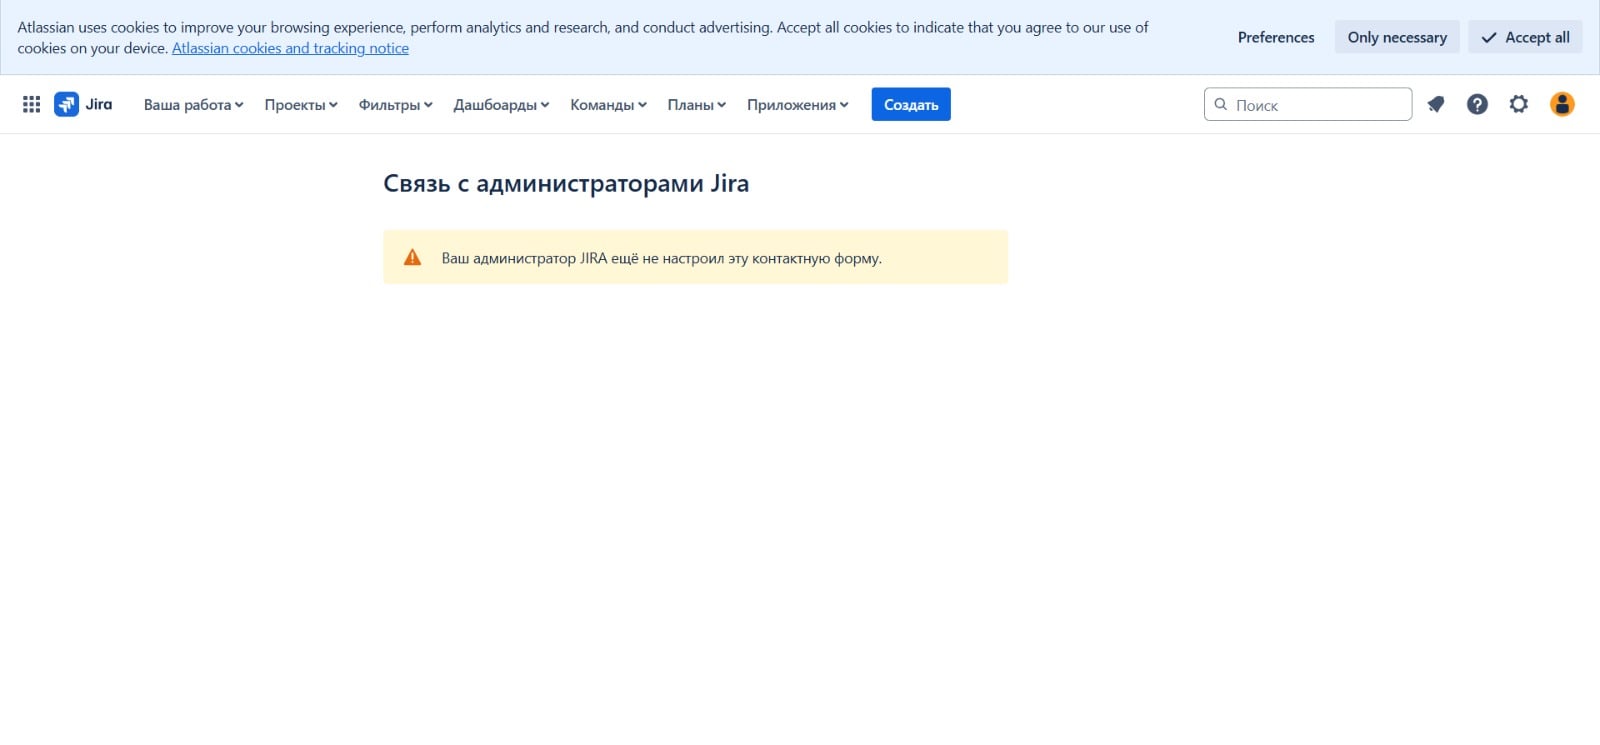
Task: Expand the Планы dropdown
Action: click(697, 105)
